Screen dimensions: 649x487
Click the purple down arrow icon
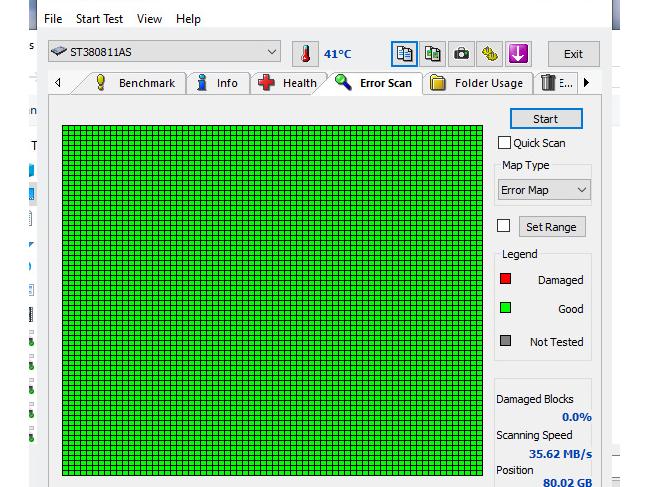(x=518, y=54)
